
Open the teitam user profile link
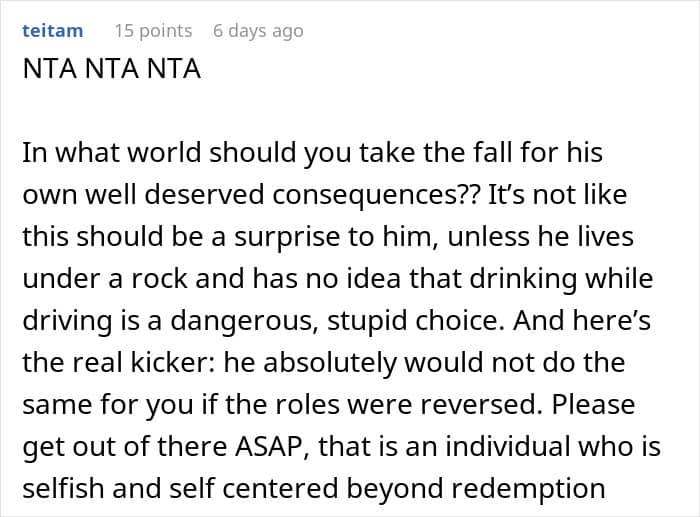pyautogui.click(x=53, y=31)
